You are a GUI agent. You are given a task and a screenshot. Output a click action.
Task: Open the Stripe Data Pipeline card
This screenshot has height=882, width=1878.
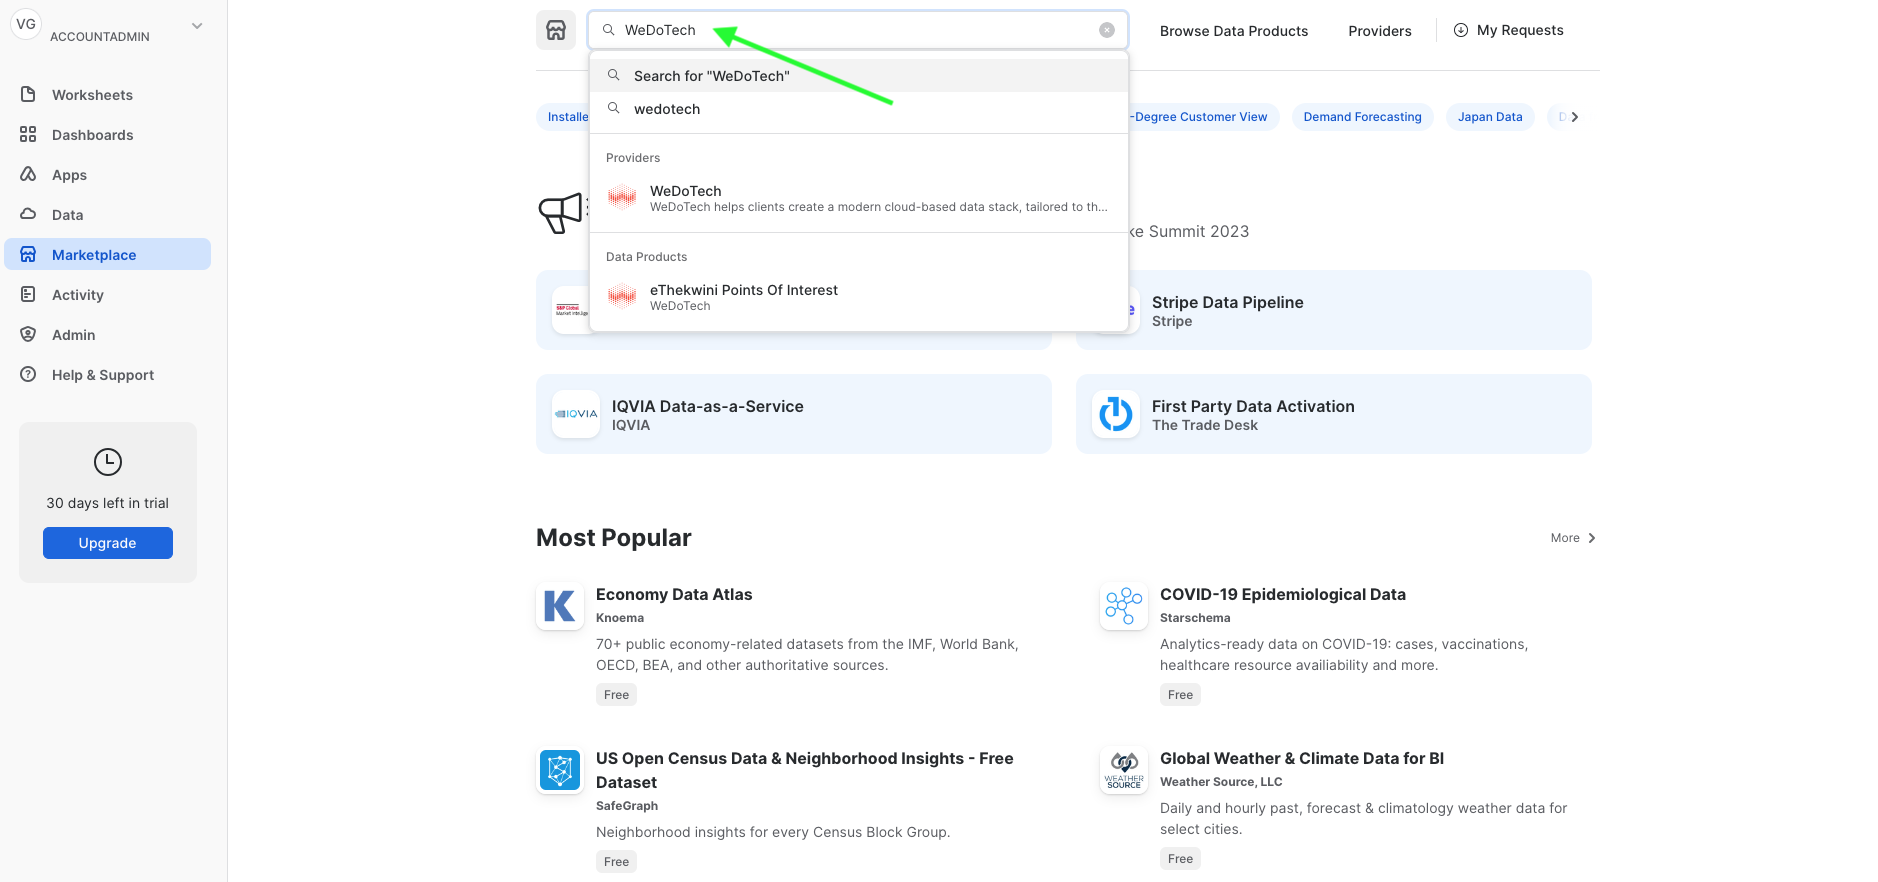[x=1334, y=310]
